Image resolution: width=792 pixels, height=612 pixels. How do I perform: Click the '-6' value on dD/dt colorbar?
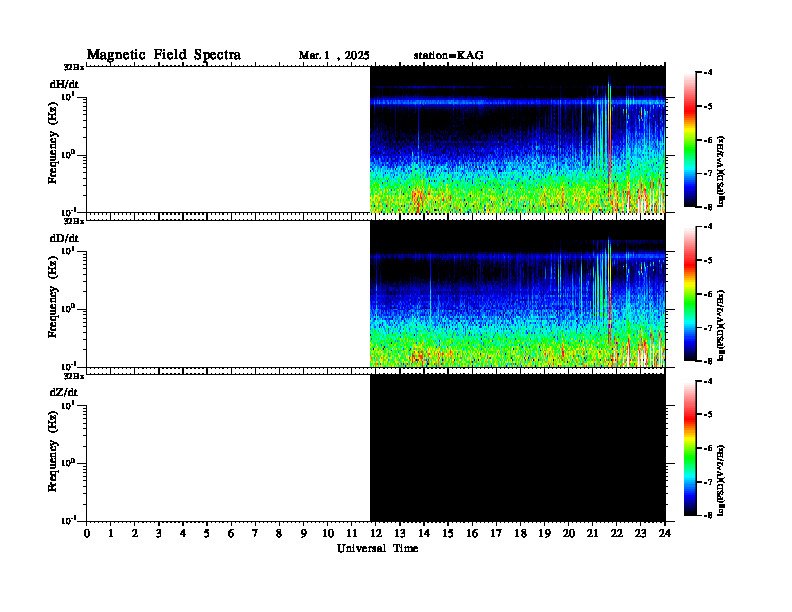tap(708, 294)
